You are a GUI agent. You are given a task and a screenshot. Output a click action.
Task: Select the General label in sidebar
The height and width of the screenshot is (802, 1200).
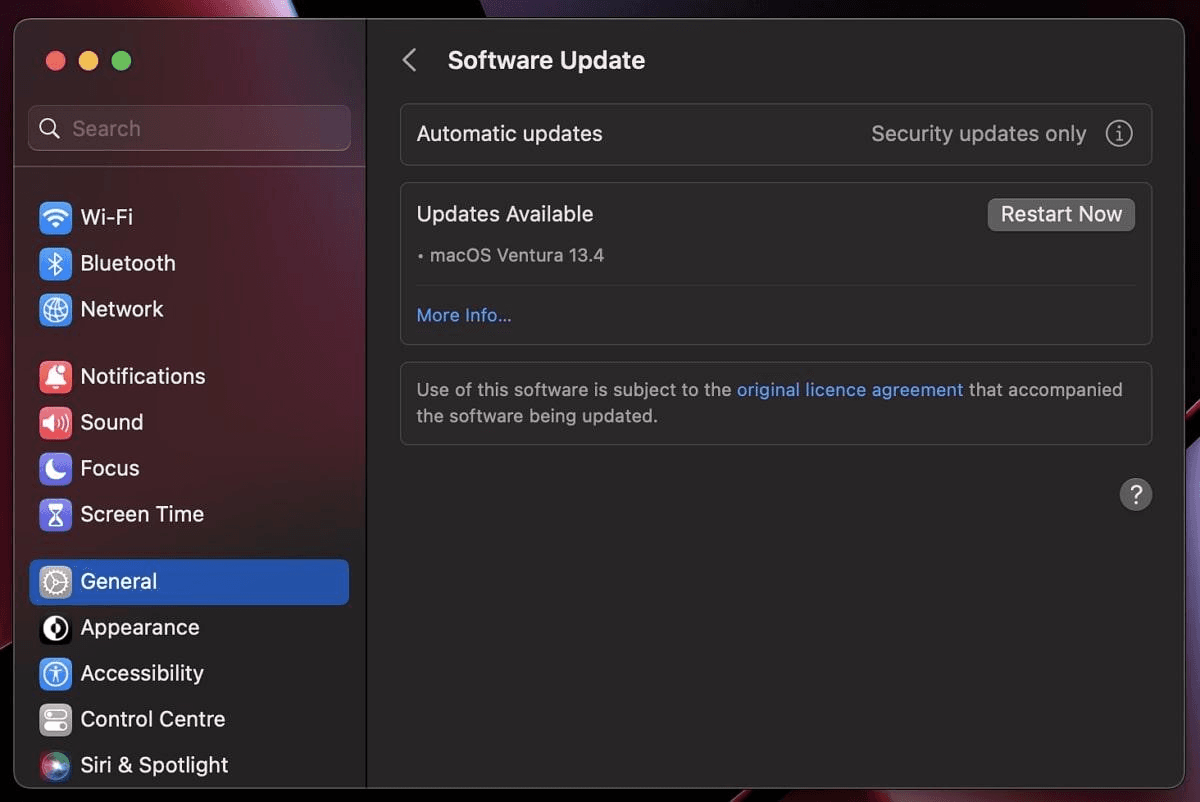pyautogui.click(x=119, y=581)
